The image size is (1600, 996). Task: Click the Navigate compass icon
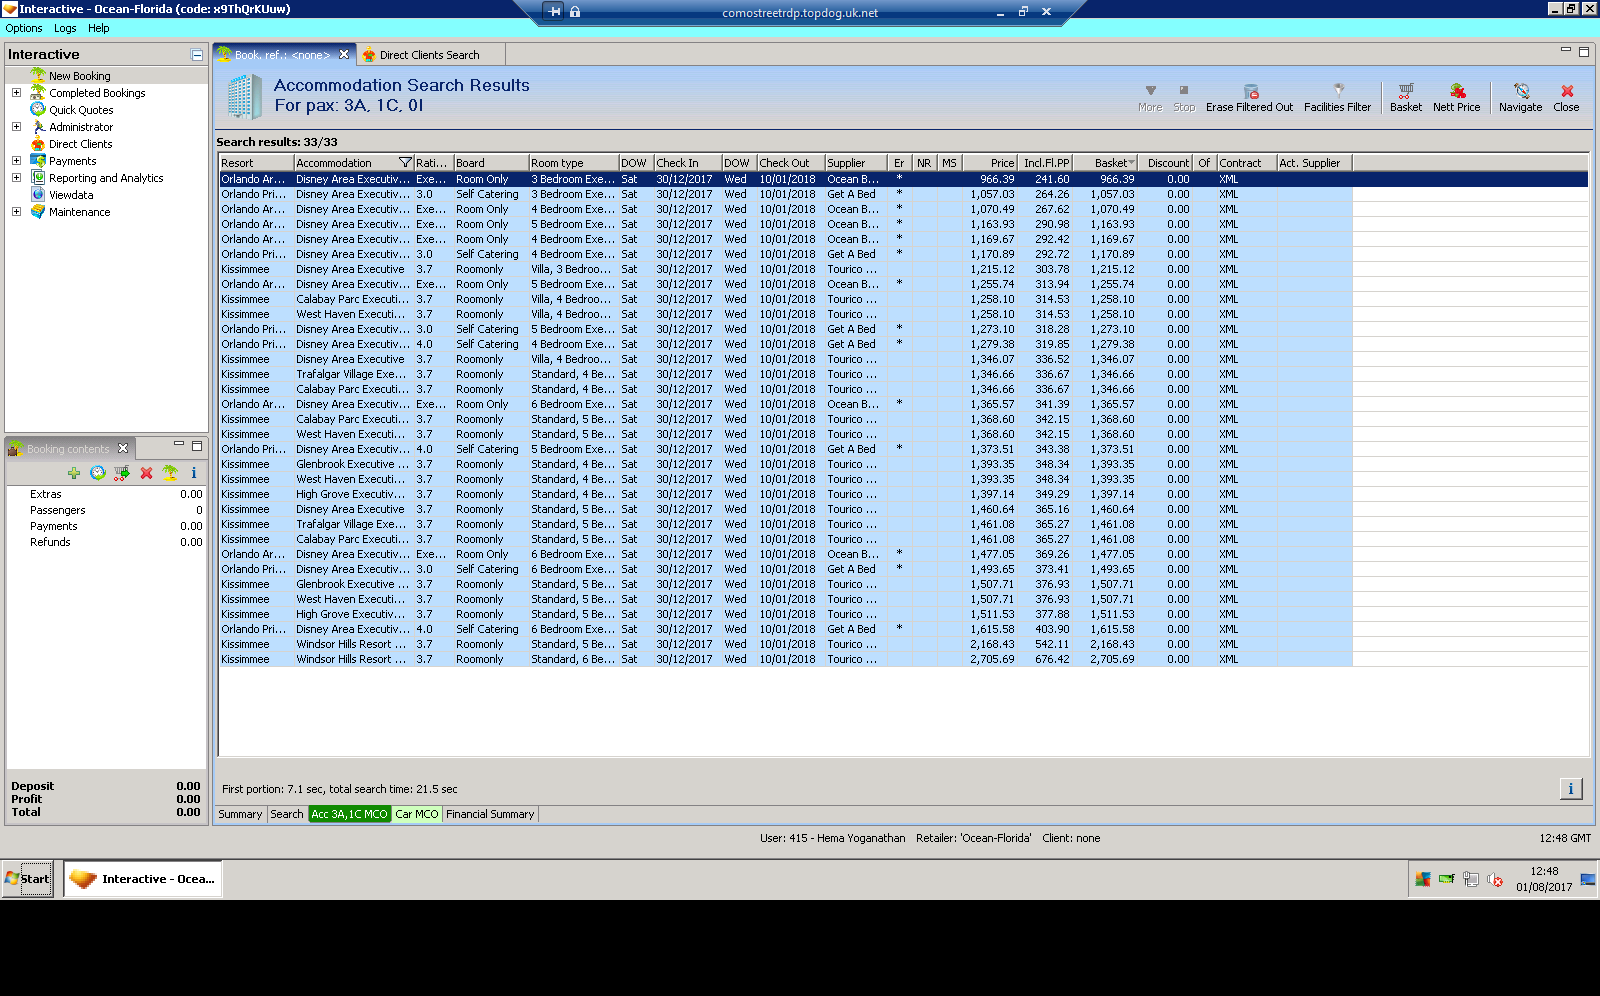tap(1521, 91)
